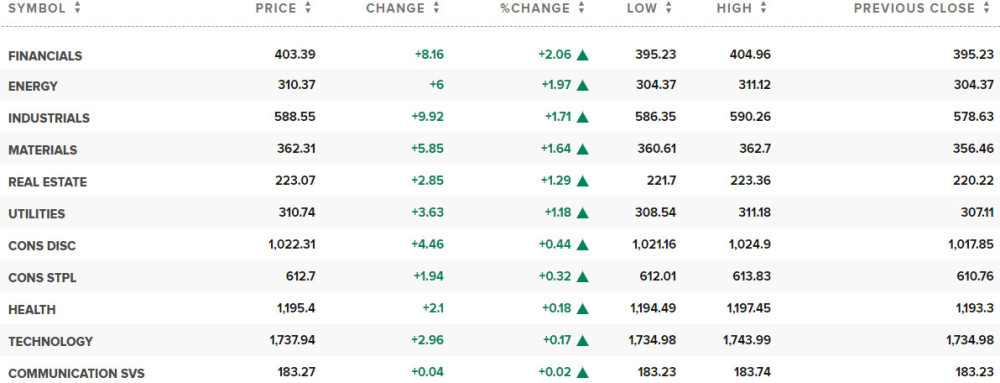
Task: Sort by PRICE column arrows
Action: (308, 8)
